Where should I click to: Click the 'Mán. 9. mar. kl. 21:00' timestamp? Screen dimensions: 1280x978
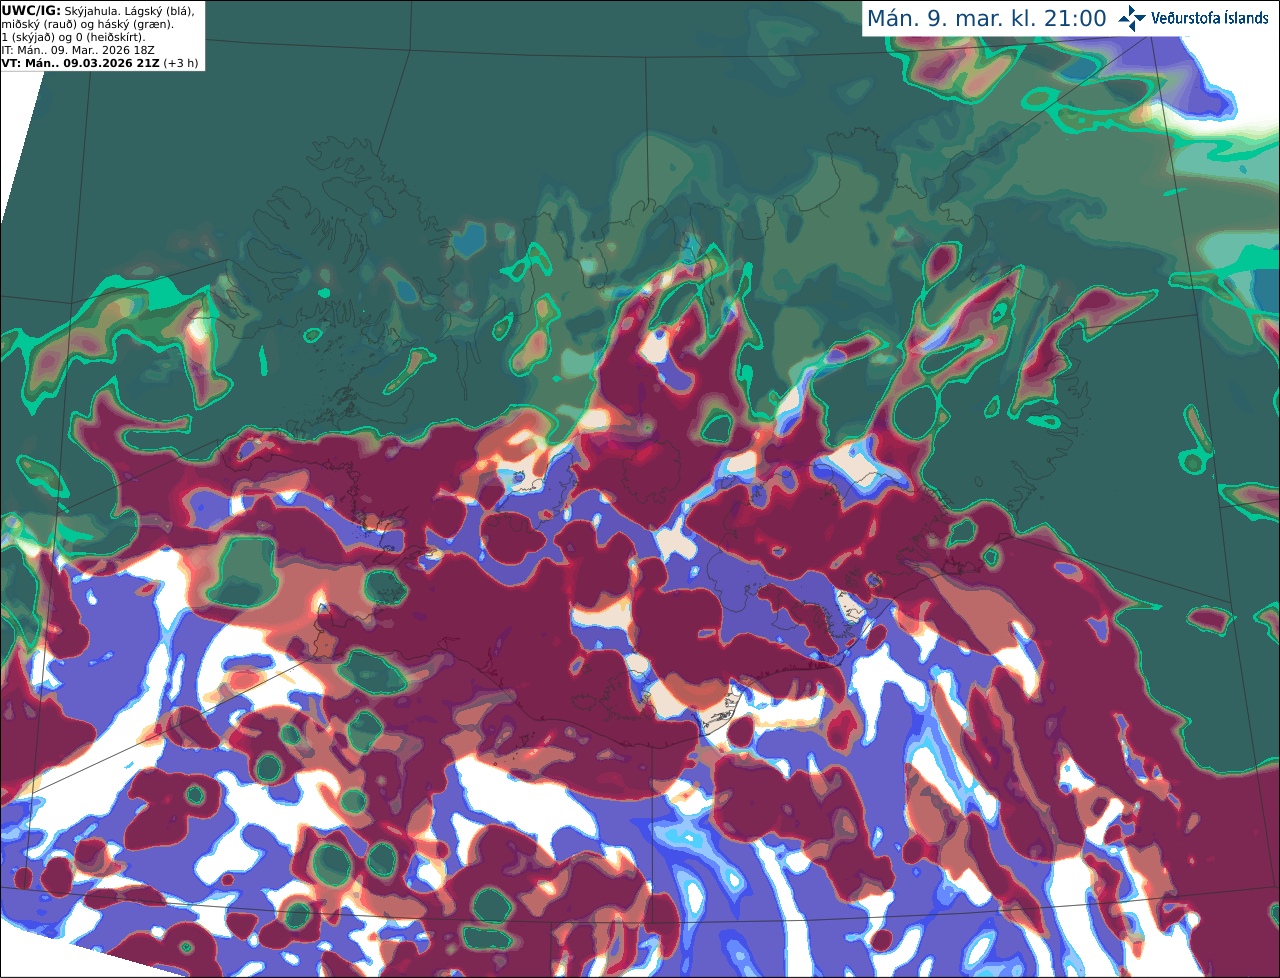[x=986, y=19]
